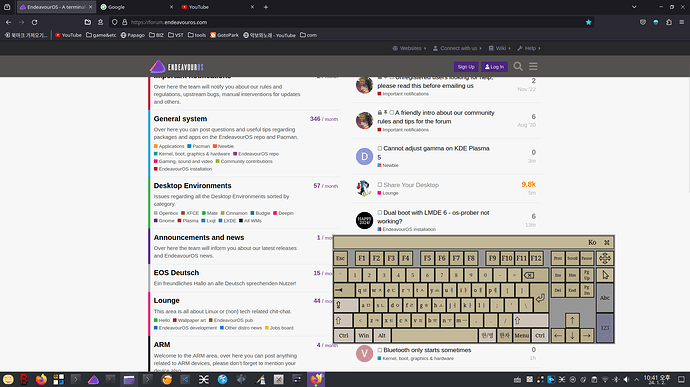690x387 pixels.
Task: Click the Sign Up button
Action: (x=466, y=67)
